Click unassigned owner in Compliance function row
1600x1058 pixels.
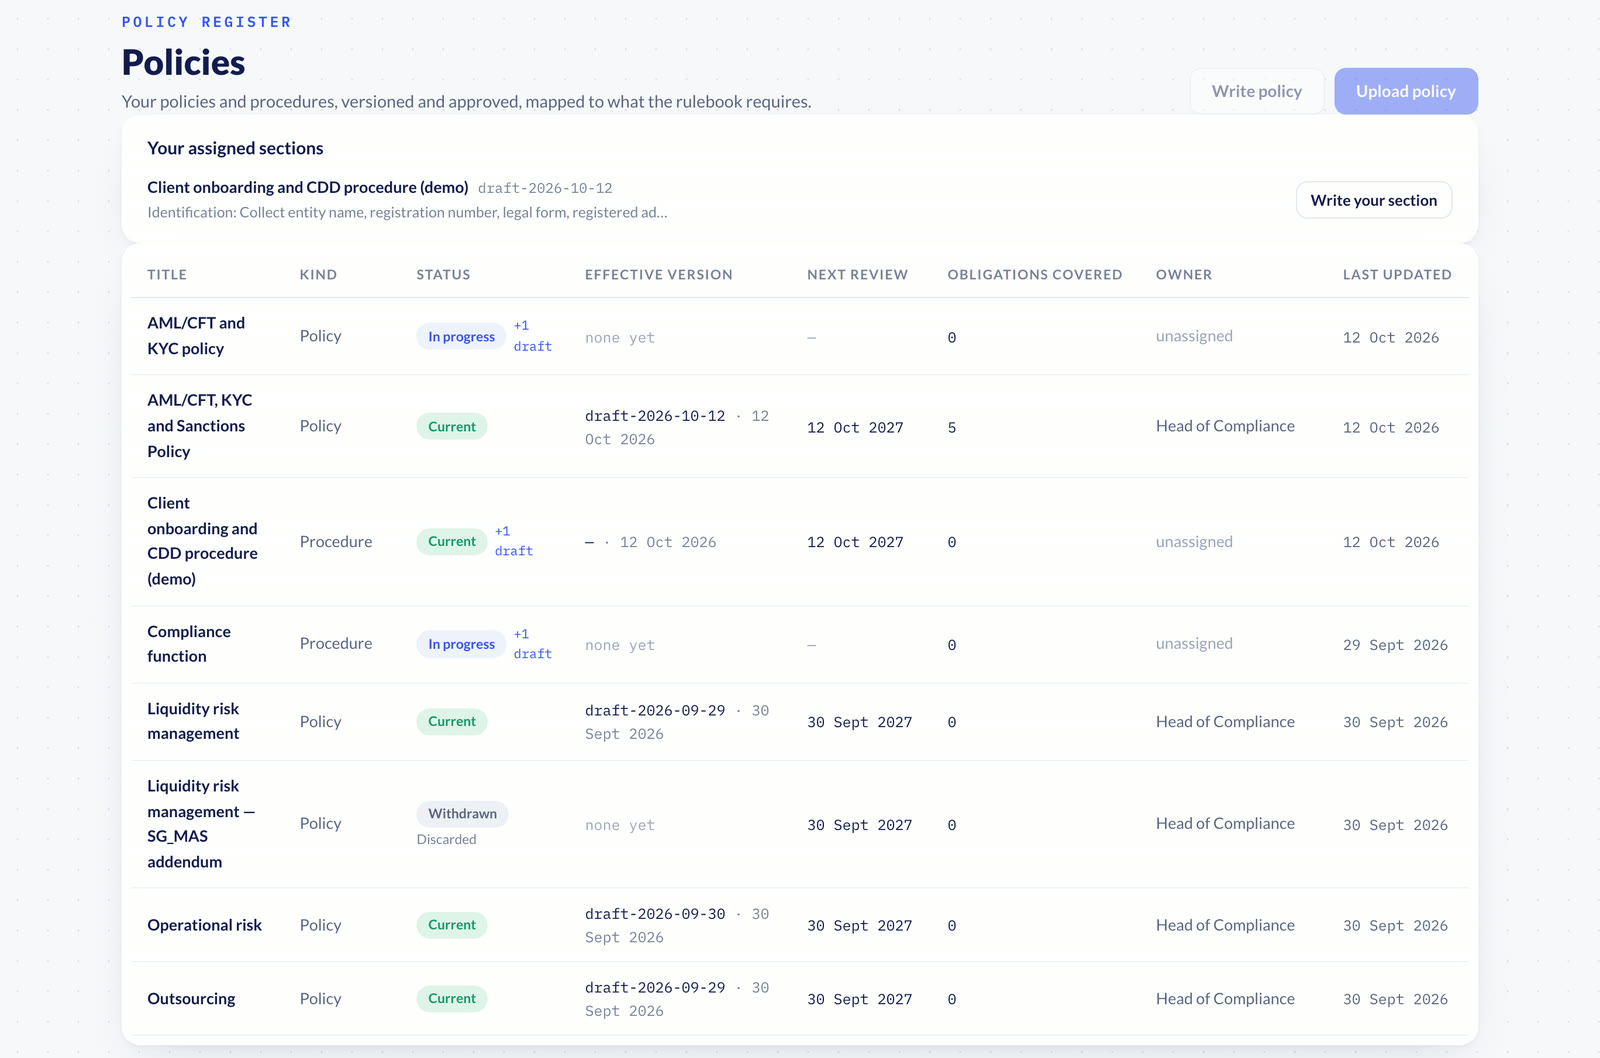[x=1194, y=643]
